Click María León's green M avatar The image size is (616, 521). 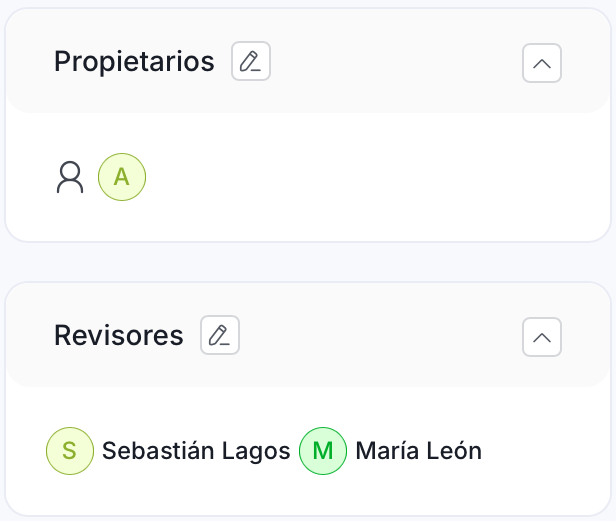click(x=323, y=451)
